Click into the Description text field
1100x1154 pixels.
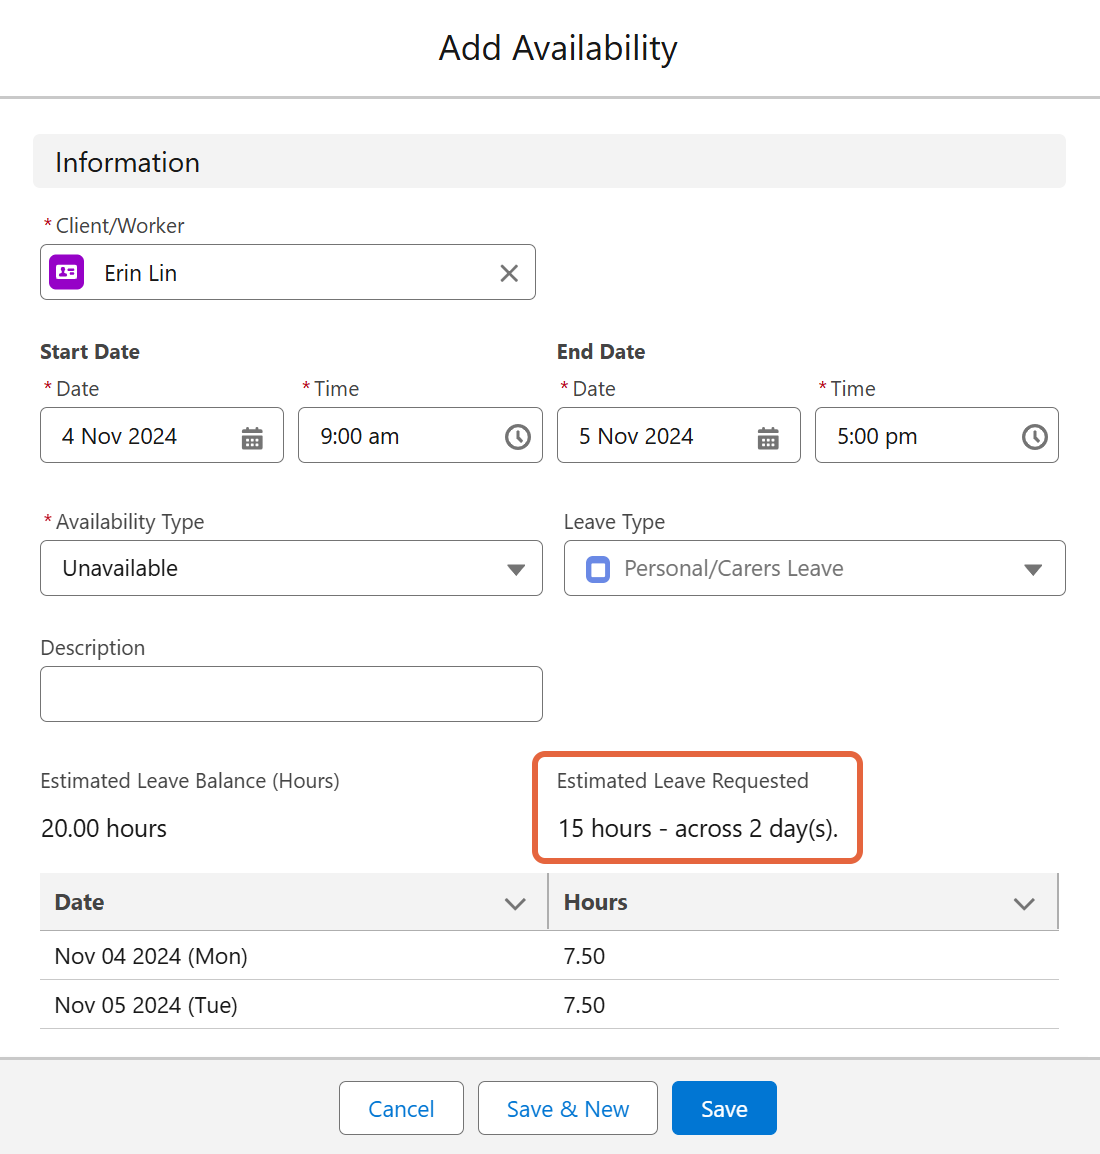pyautogui.click(x=291, y=694)
